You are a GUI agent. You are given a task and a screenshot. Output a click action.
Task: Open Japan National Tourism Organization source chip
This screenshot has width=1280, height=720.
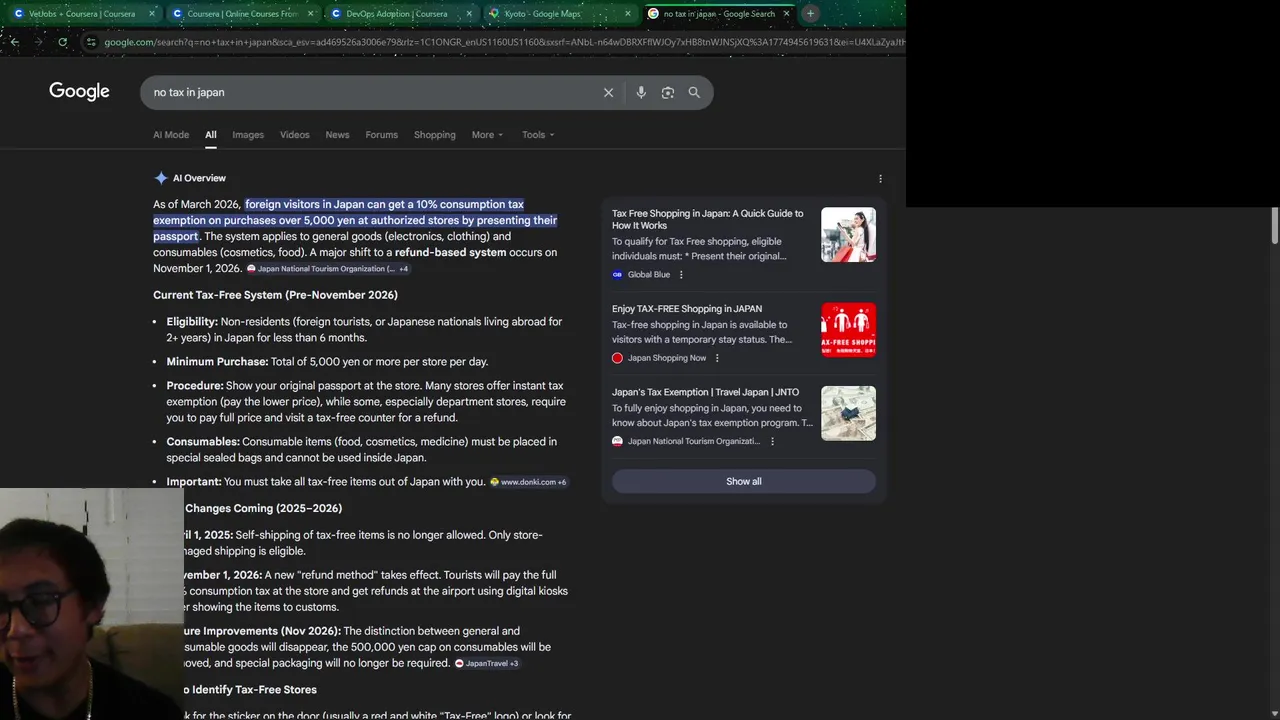pyautogui.click(x=328, y=269)
